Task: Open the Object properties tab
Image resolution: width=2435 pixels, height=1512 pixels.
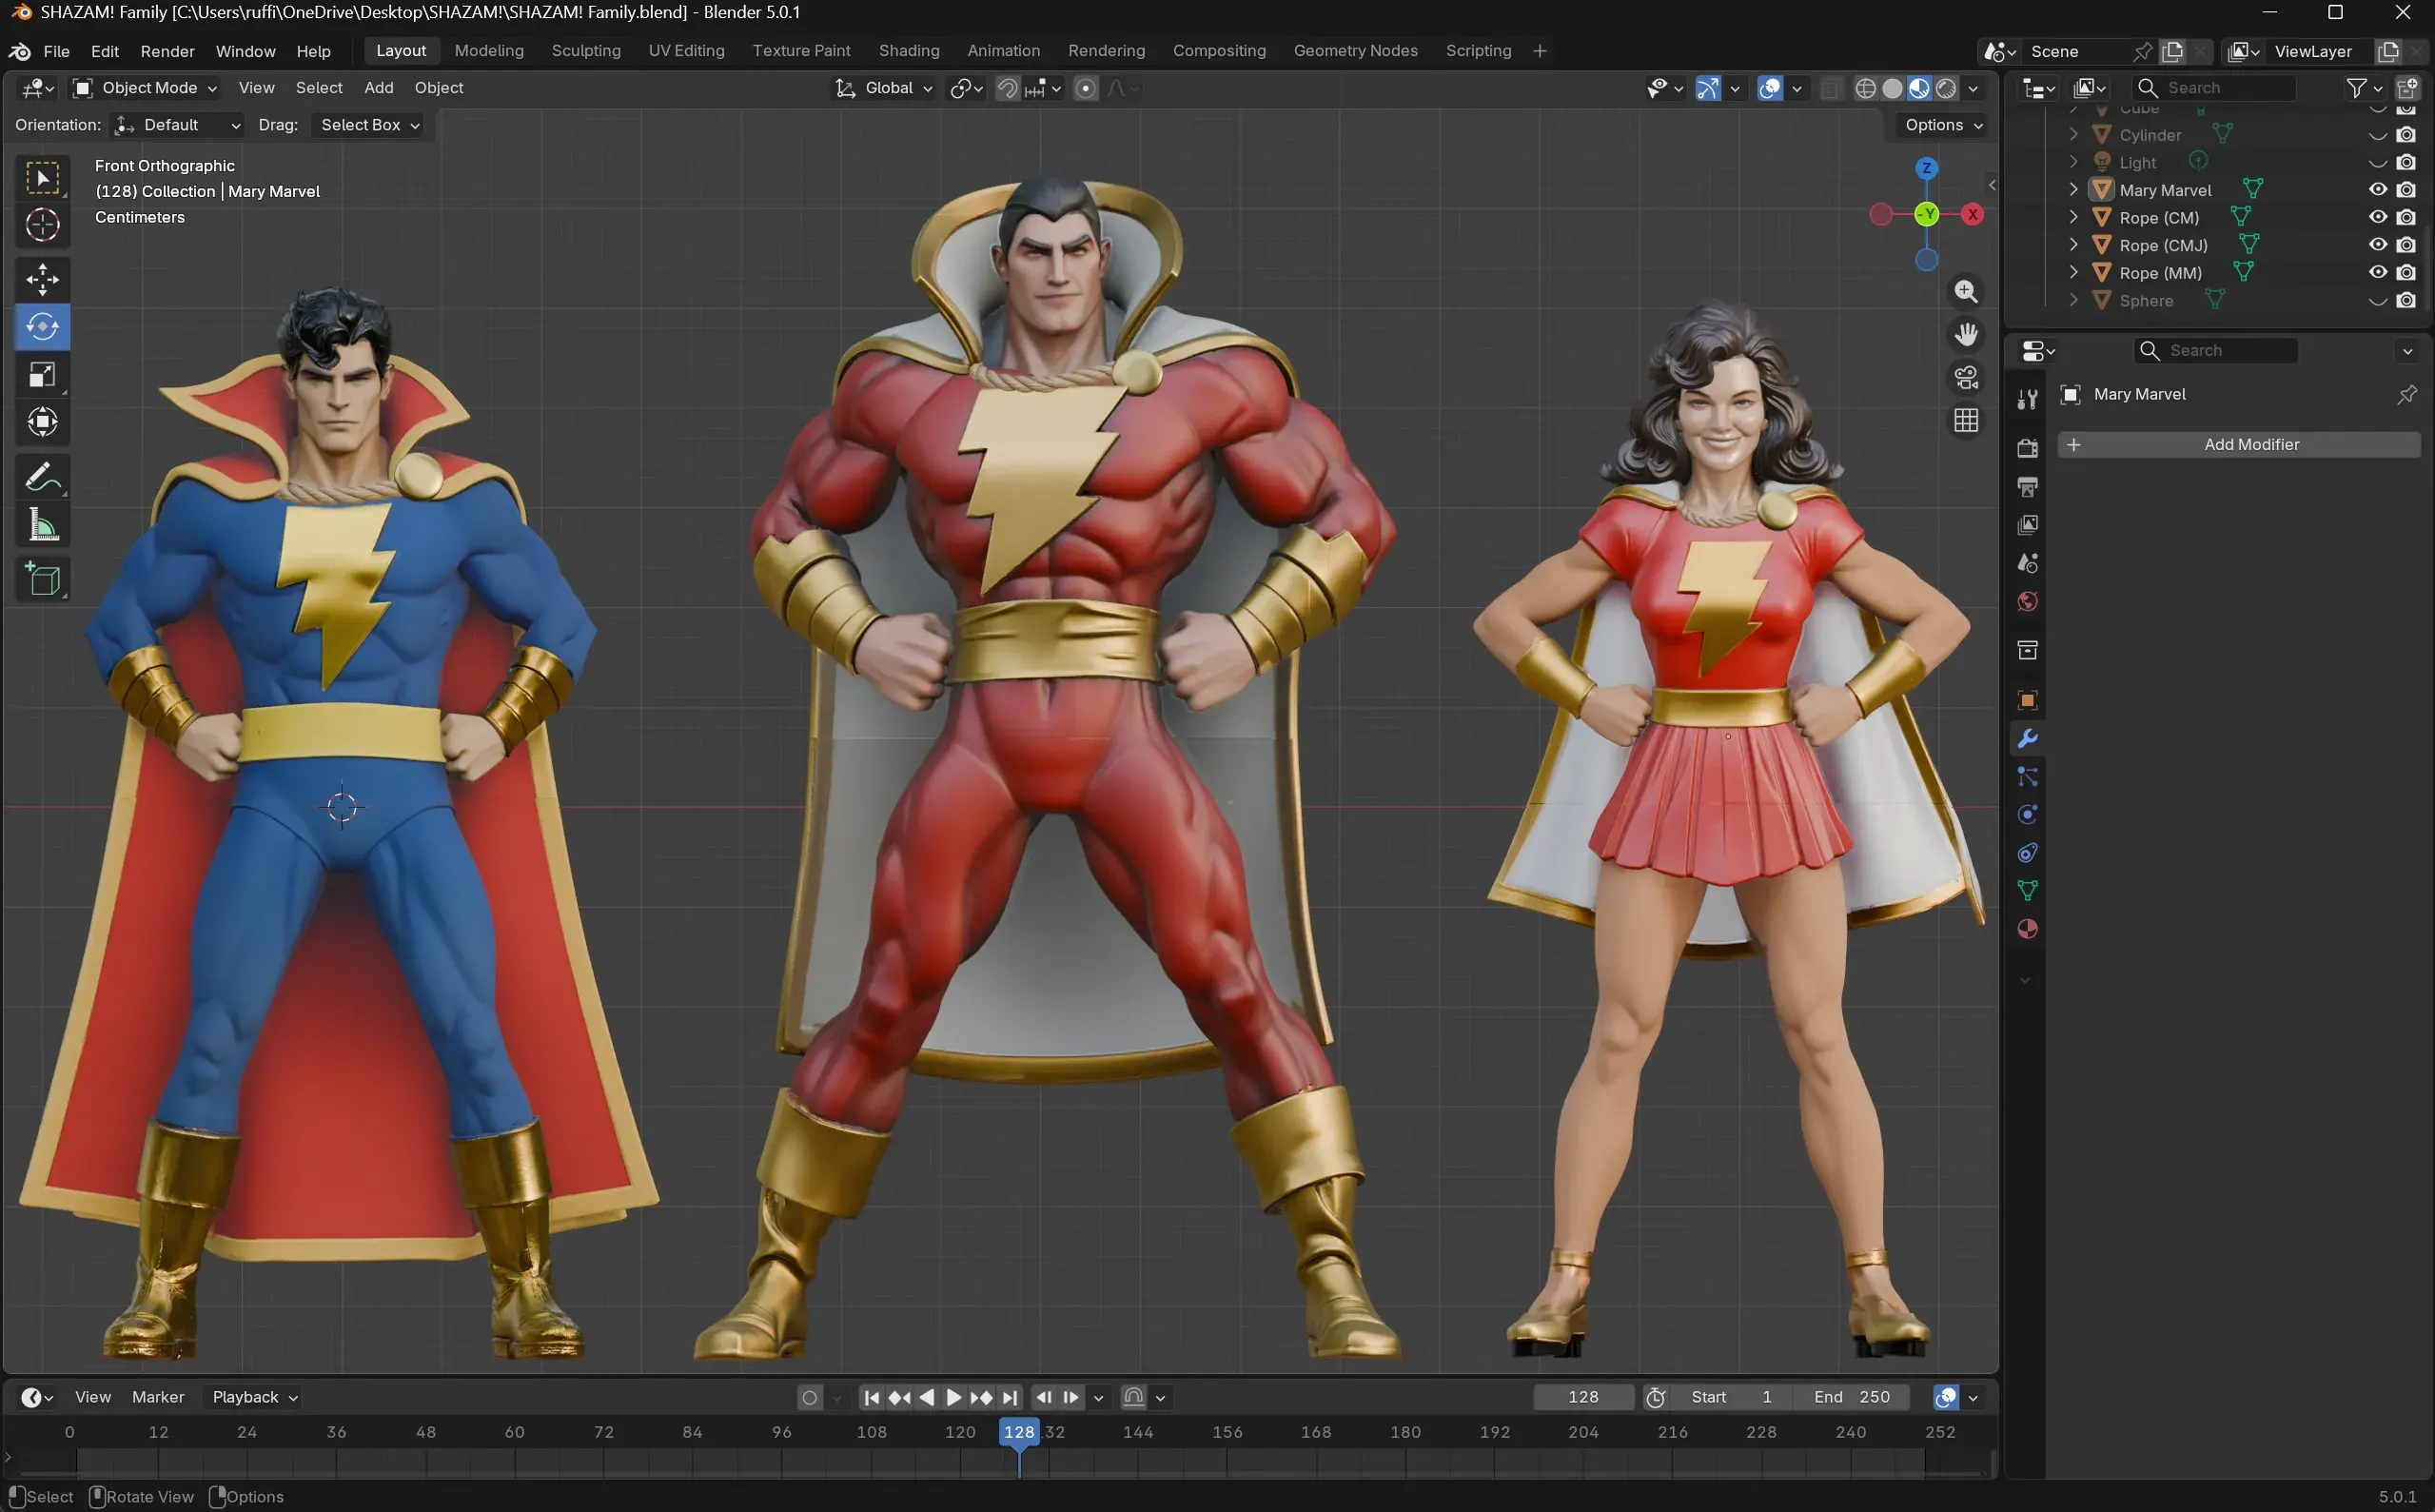Action: 2027,700
